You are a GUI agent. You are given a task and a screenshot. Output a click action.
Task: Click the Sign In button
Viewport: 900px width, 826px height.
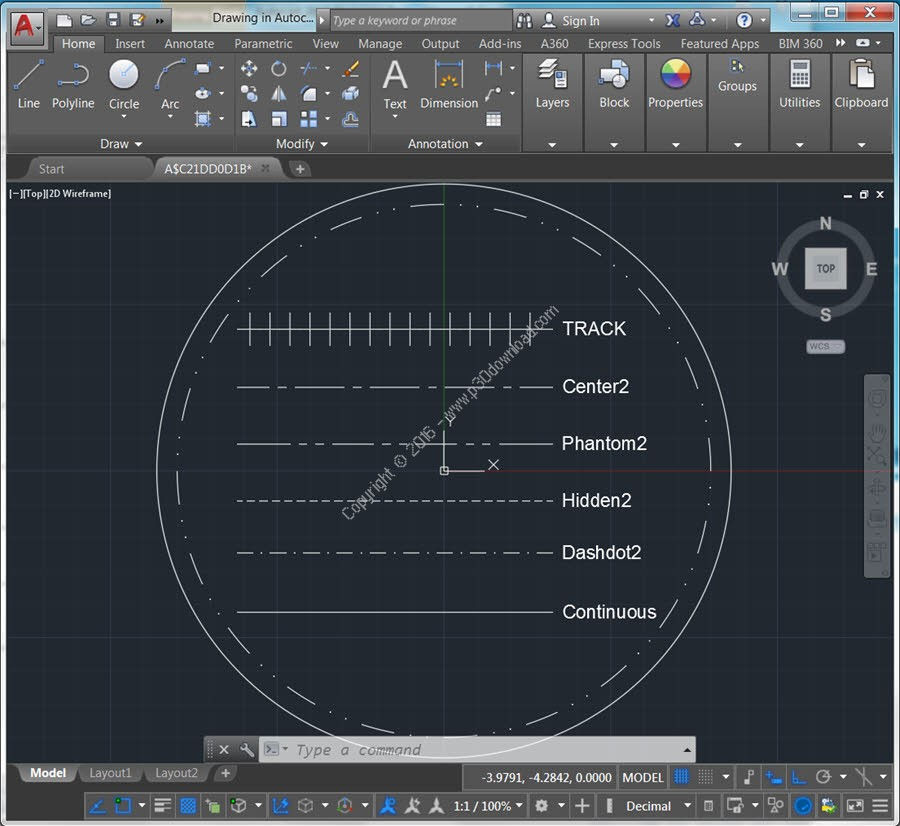(x=572, y=21)
